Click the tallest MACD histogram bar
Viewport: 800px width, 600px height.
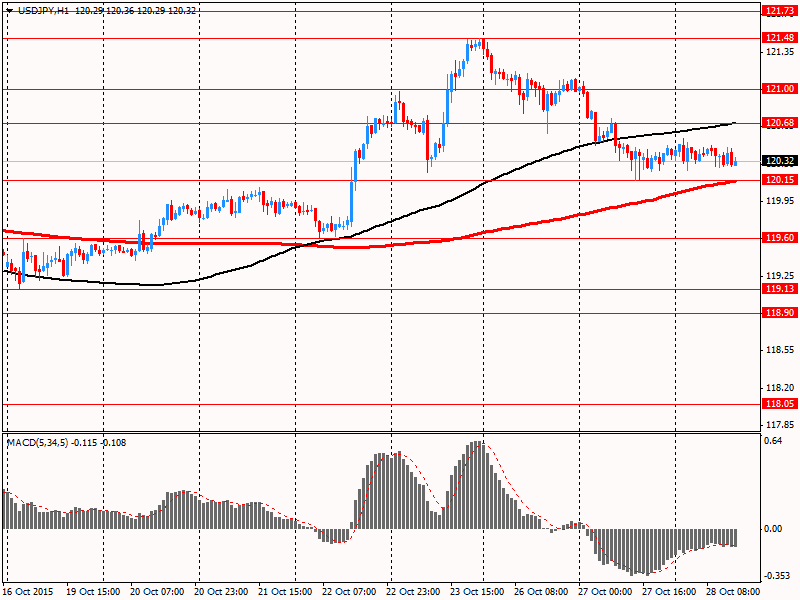(480, 485)
